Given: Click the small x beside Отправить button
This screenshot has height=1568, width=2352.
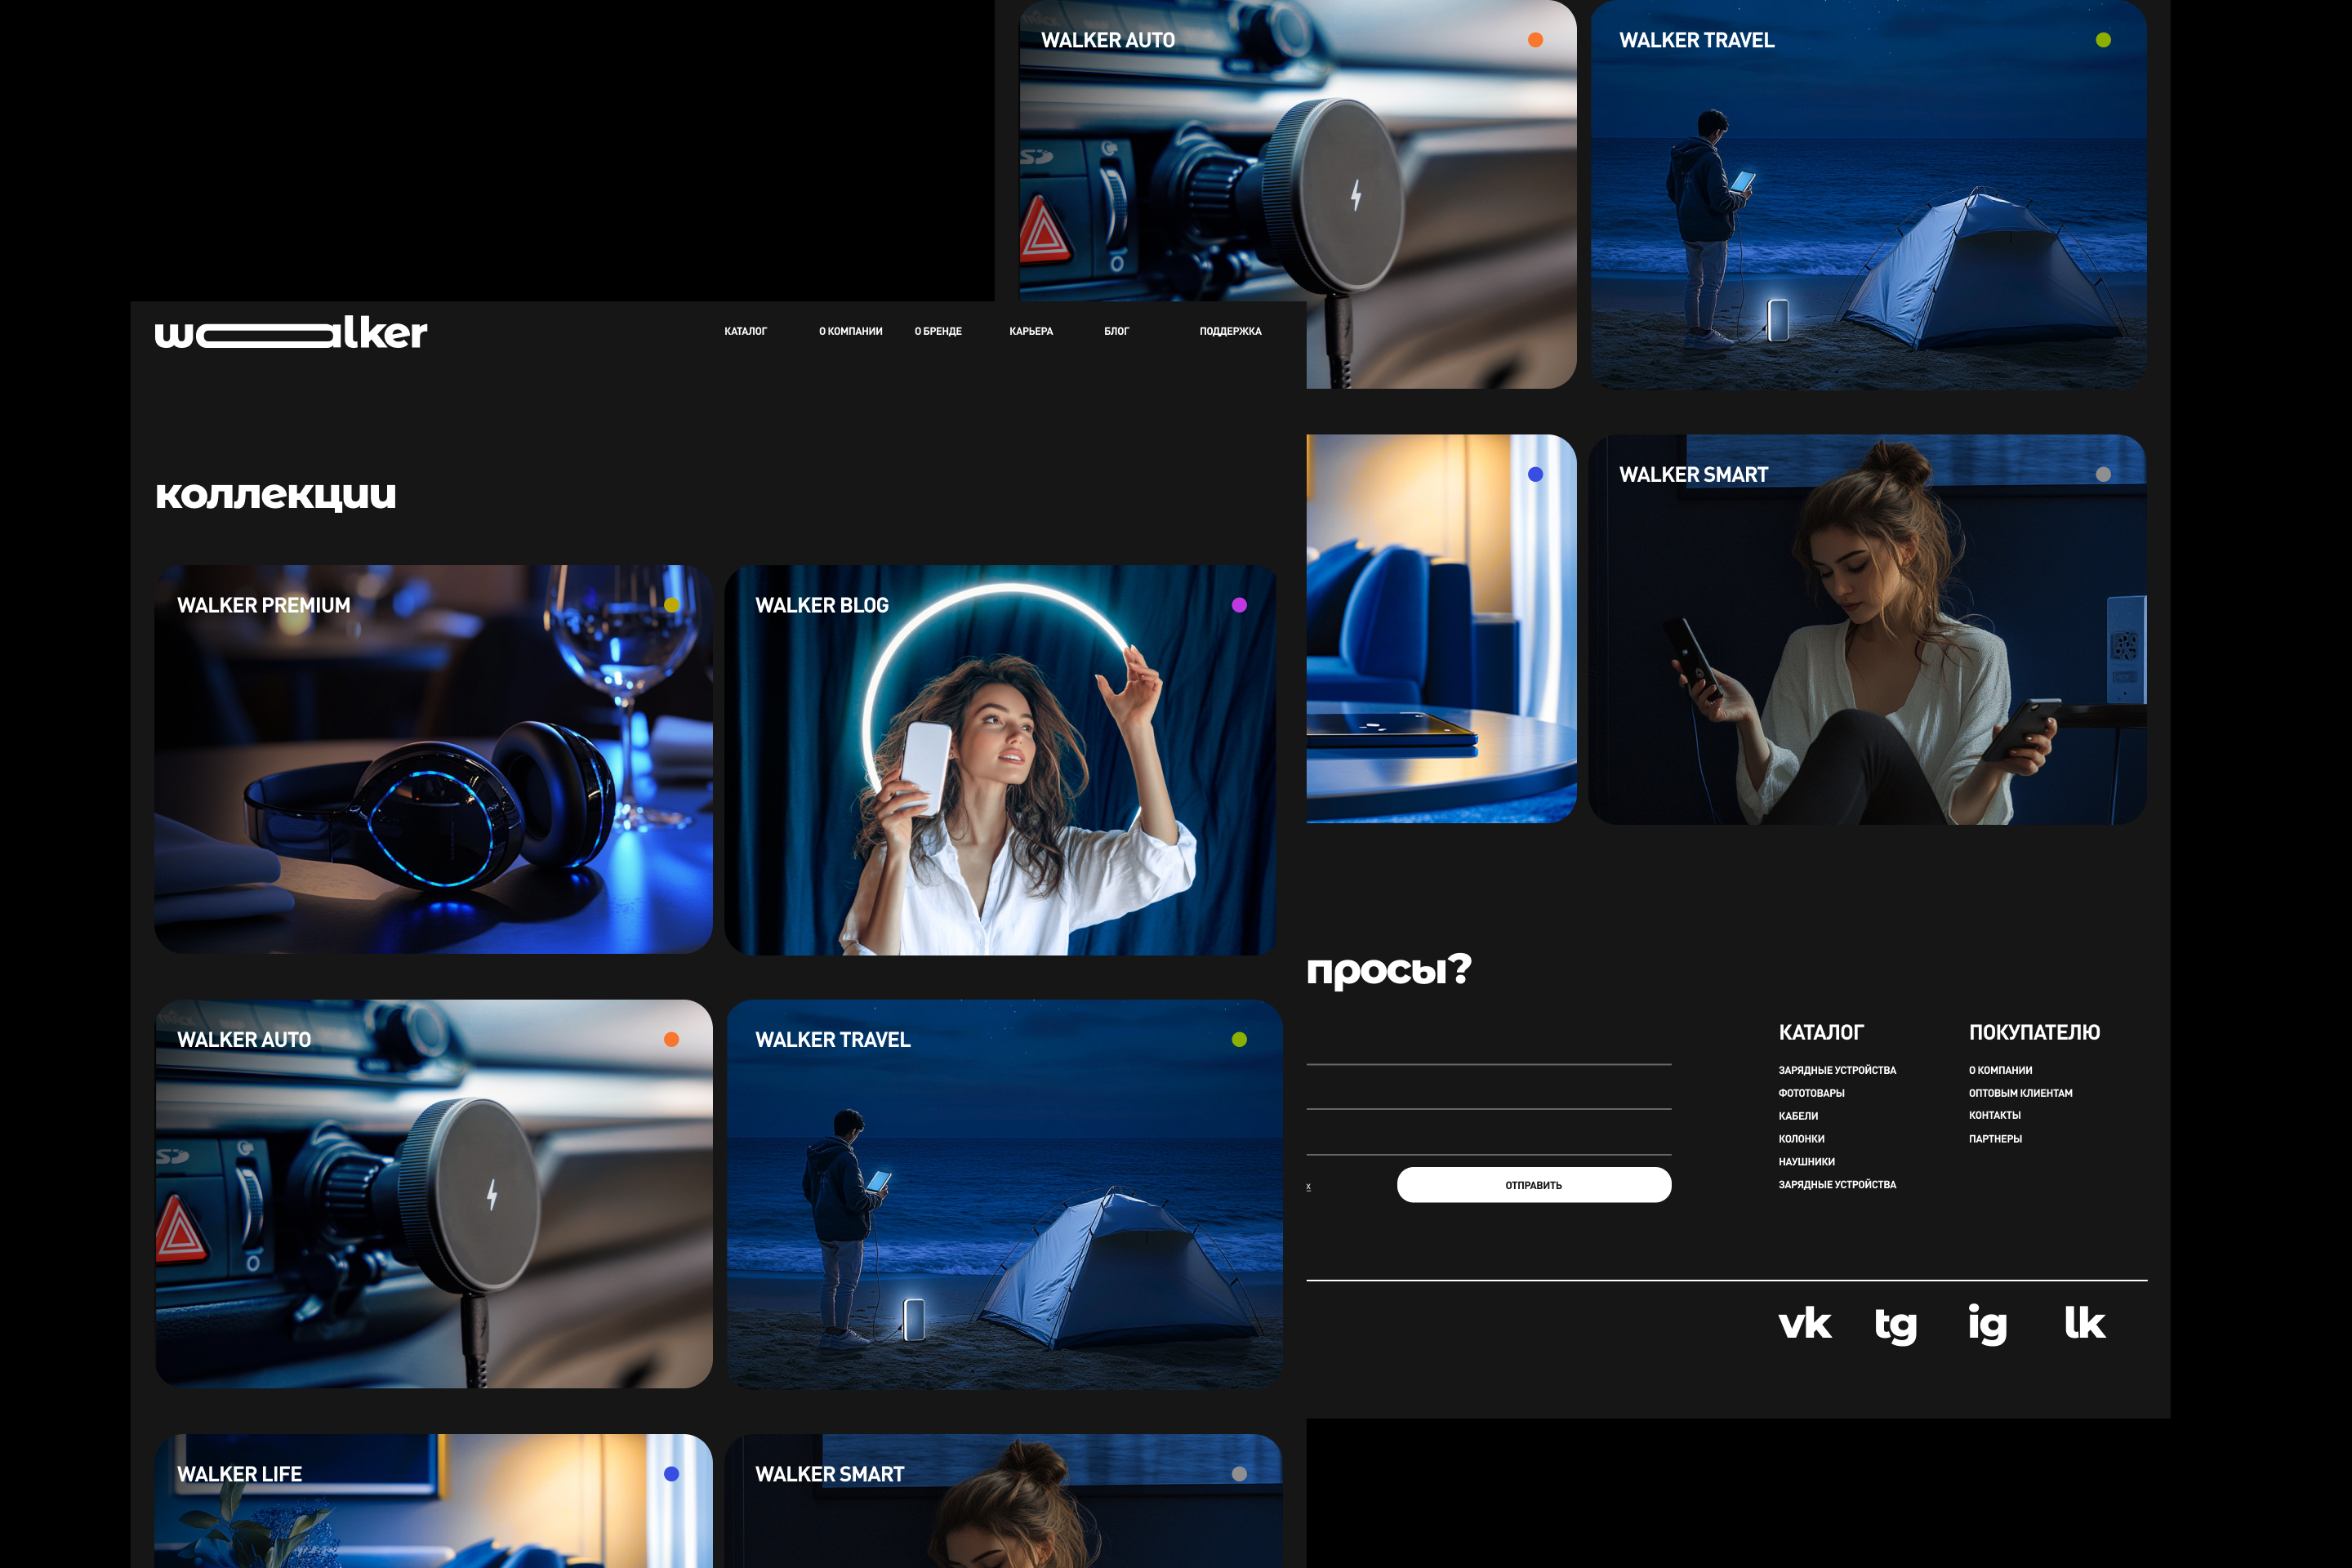Looking at the screenshot, I should pos(1308,1187).
